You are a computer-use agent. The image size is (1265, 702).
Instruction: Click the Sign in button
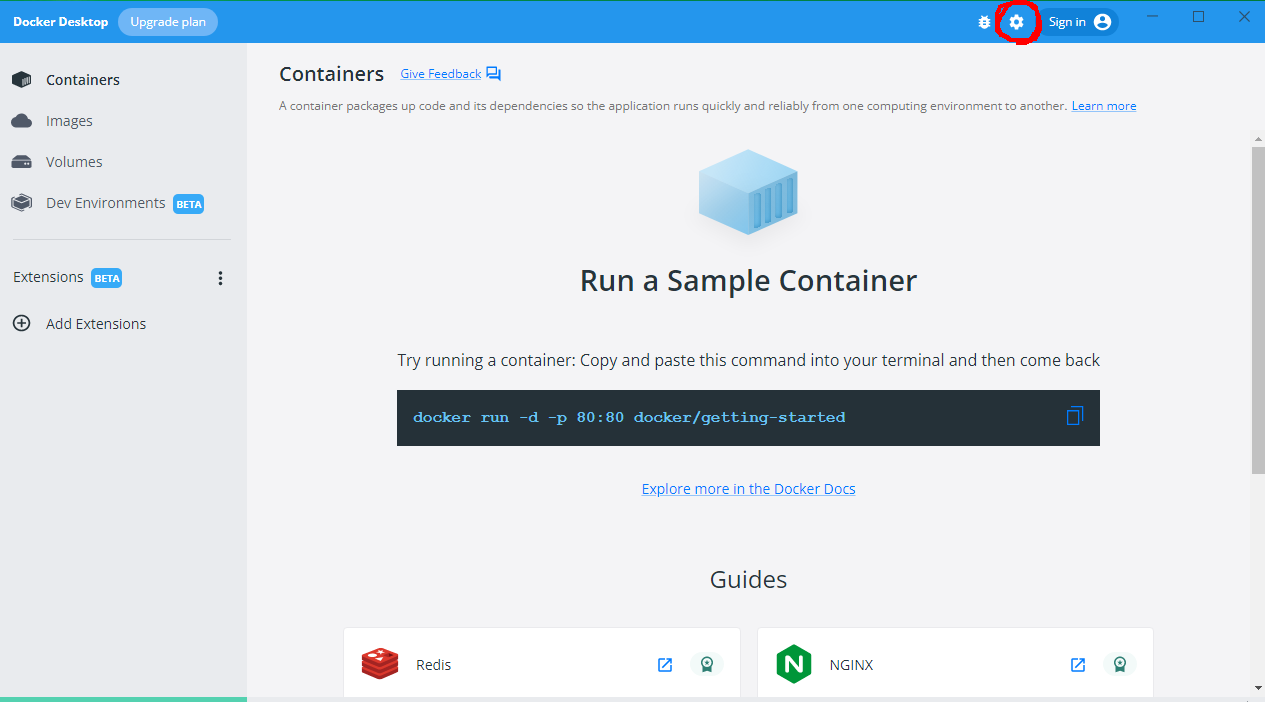click(1080, 22)
